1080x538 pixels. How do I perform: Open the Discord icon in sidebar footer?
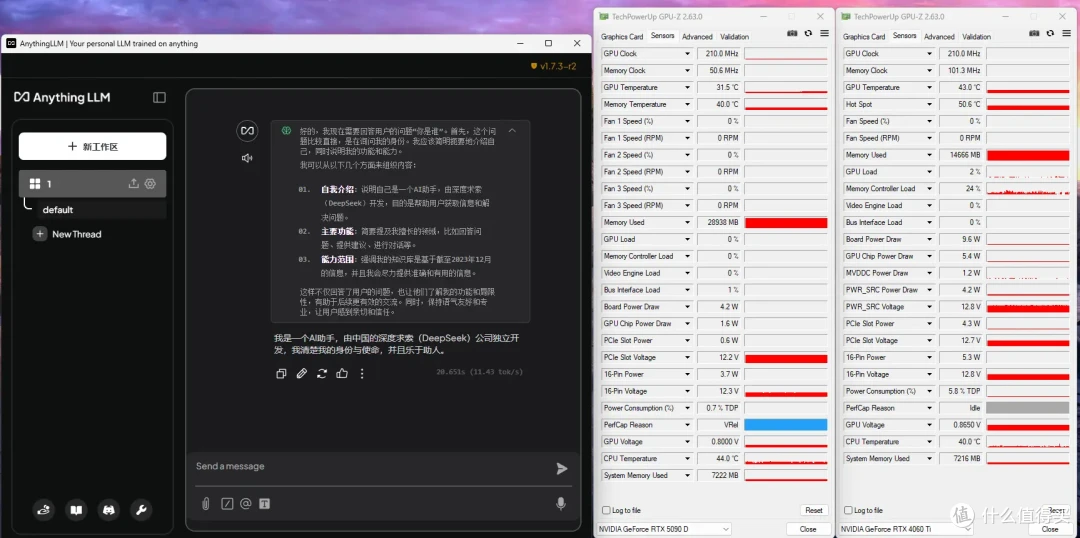108,510
